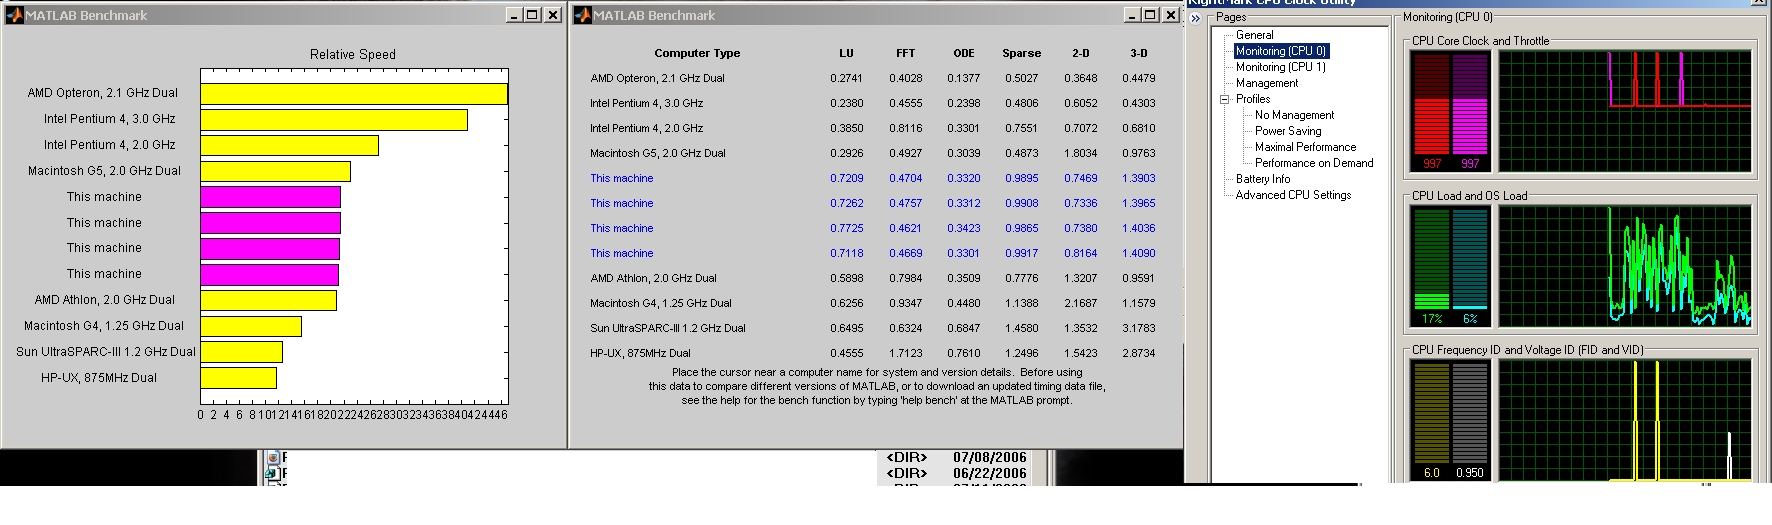Toggle the Pages panel double-arrow button

(1195, 18)
